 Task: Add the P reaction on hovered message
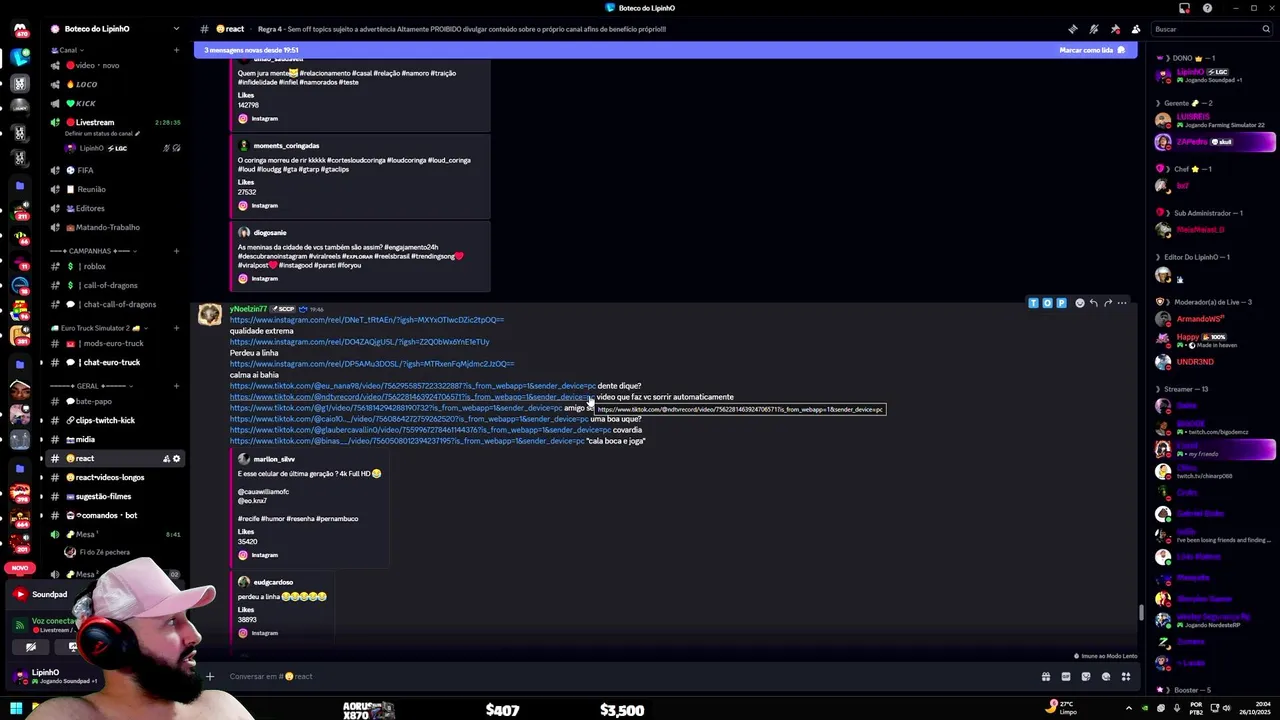[1061, 303]
